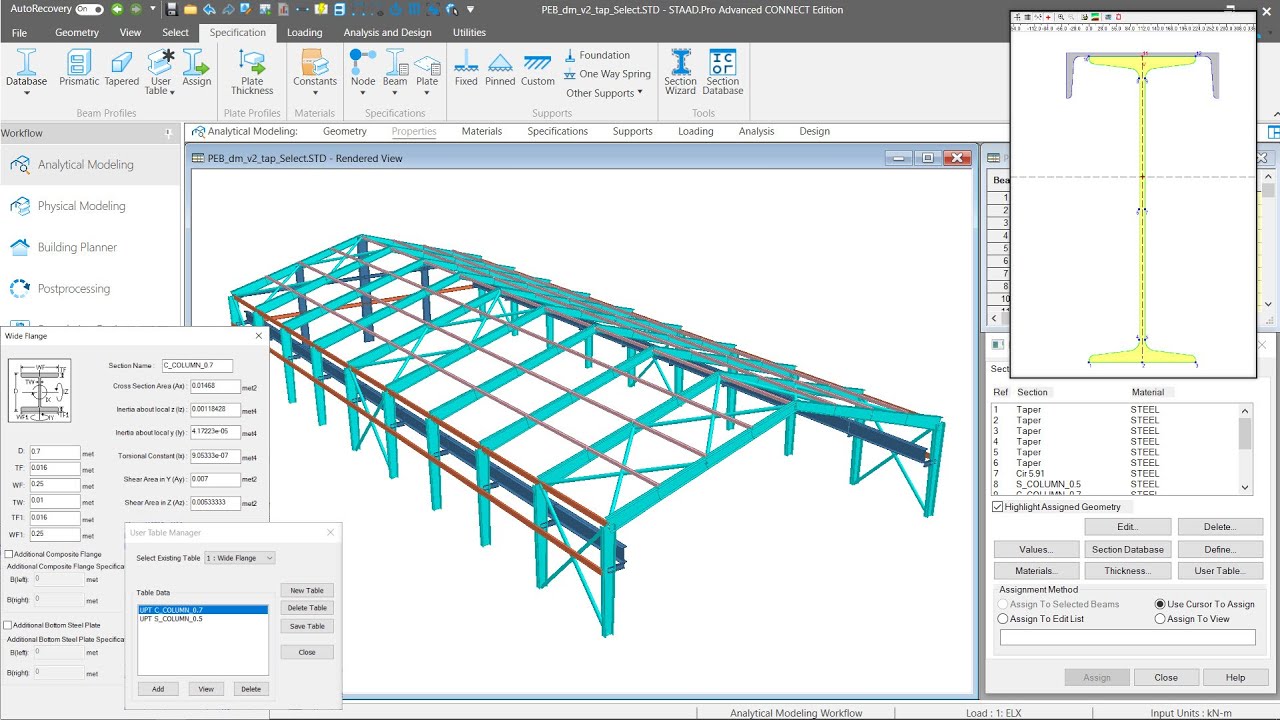The height and width of the screenshot is (720, 1280).
Task: Click the Fixed support icon
Action: click(466, 70)
